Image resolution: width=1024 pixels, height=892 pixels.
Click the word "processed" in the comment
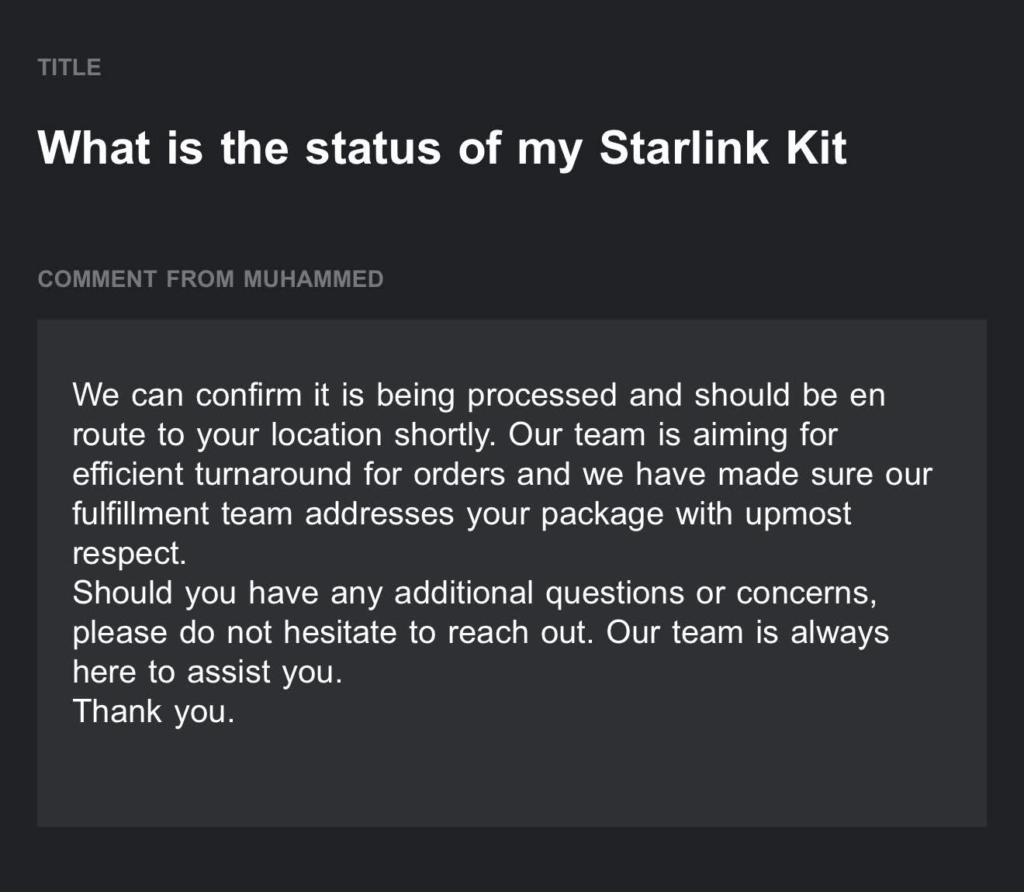pos(542,395)
